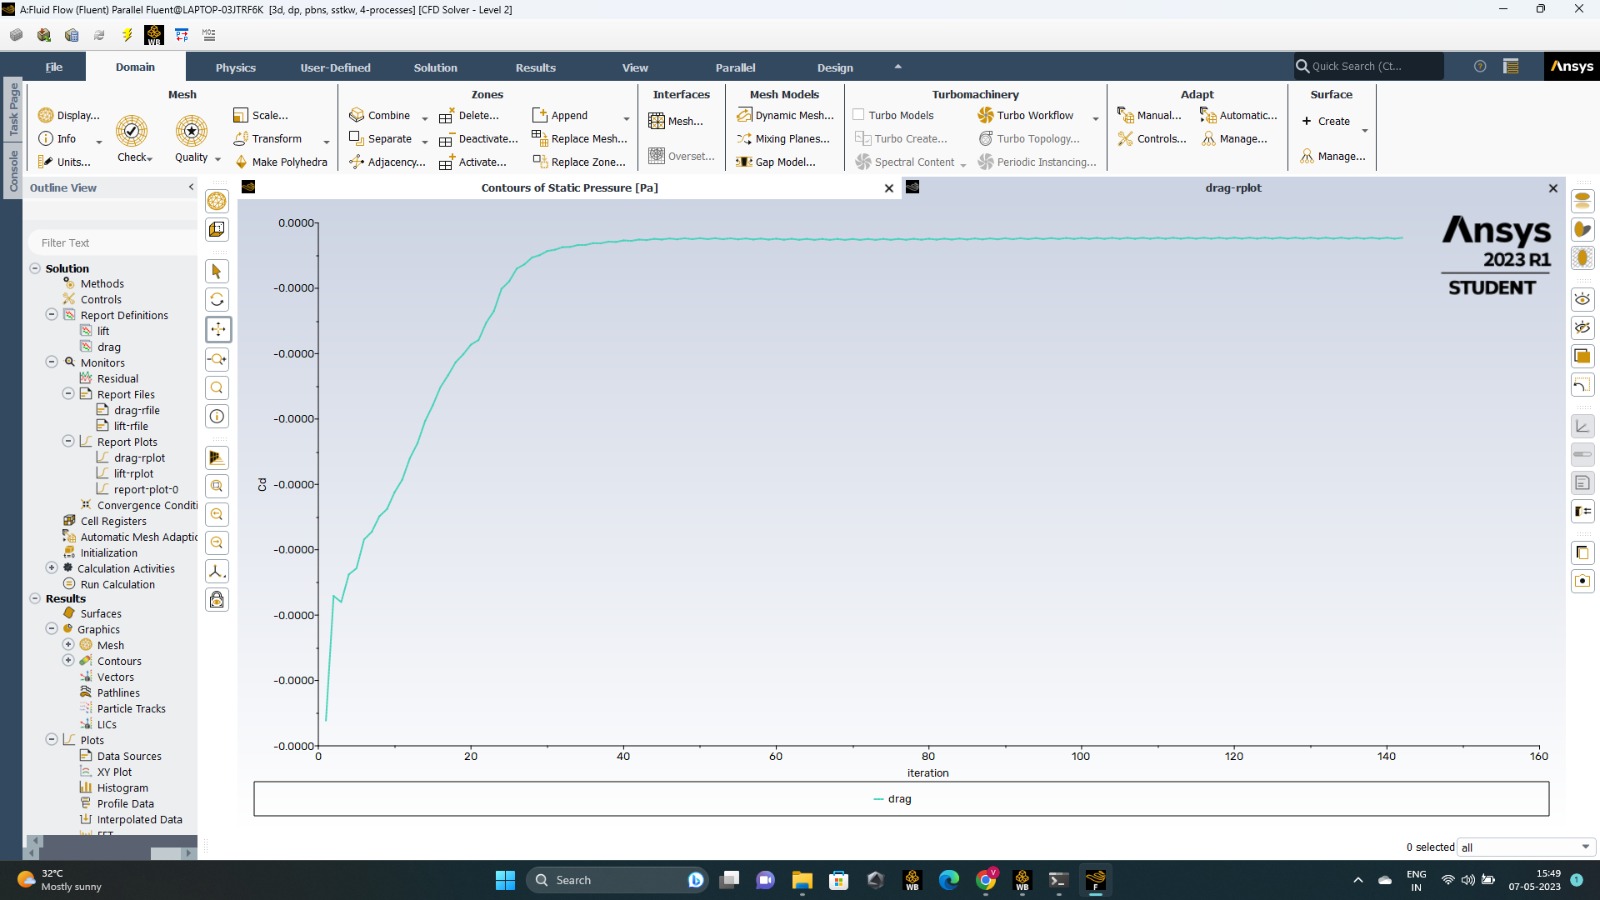Viewport: 1600px width, 900px height.
Task: Switch to the User-Defined ribbon tab
Action: (x=335, y=68)
